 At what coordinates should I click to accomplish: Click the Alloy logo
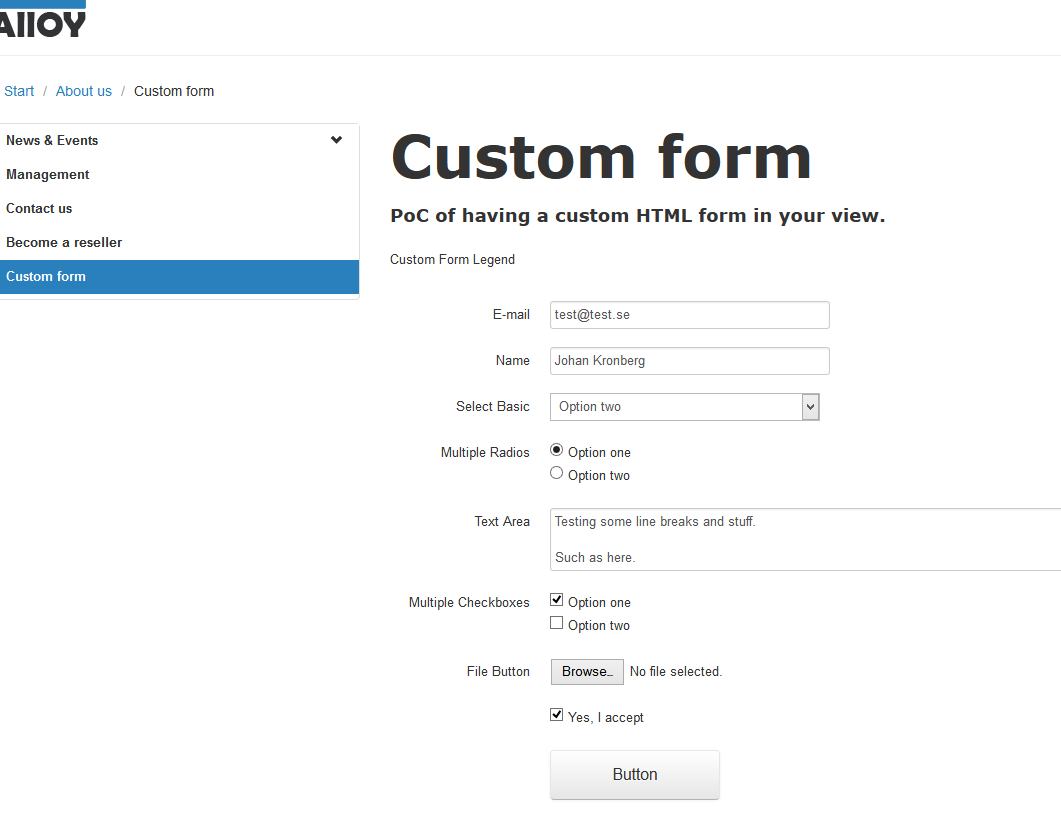click(x=43, y=20)
